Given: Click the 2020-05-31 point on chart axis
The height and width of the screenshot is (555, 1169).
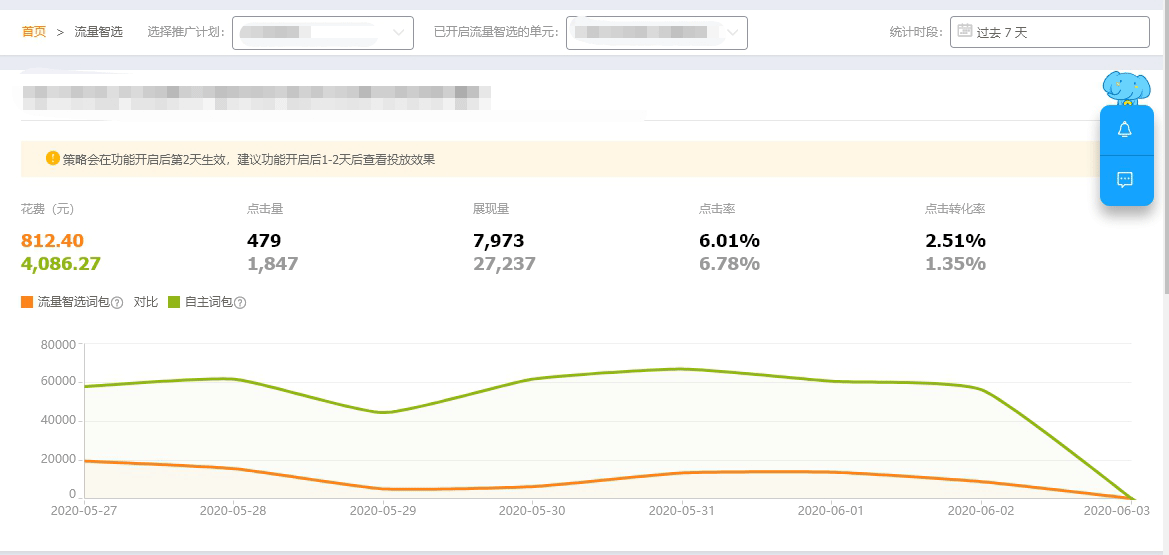Looking at the screenshot, I should [x=681, y=510].
